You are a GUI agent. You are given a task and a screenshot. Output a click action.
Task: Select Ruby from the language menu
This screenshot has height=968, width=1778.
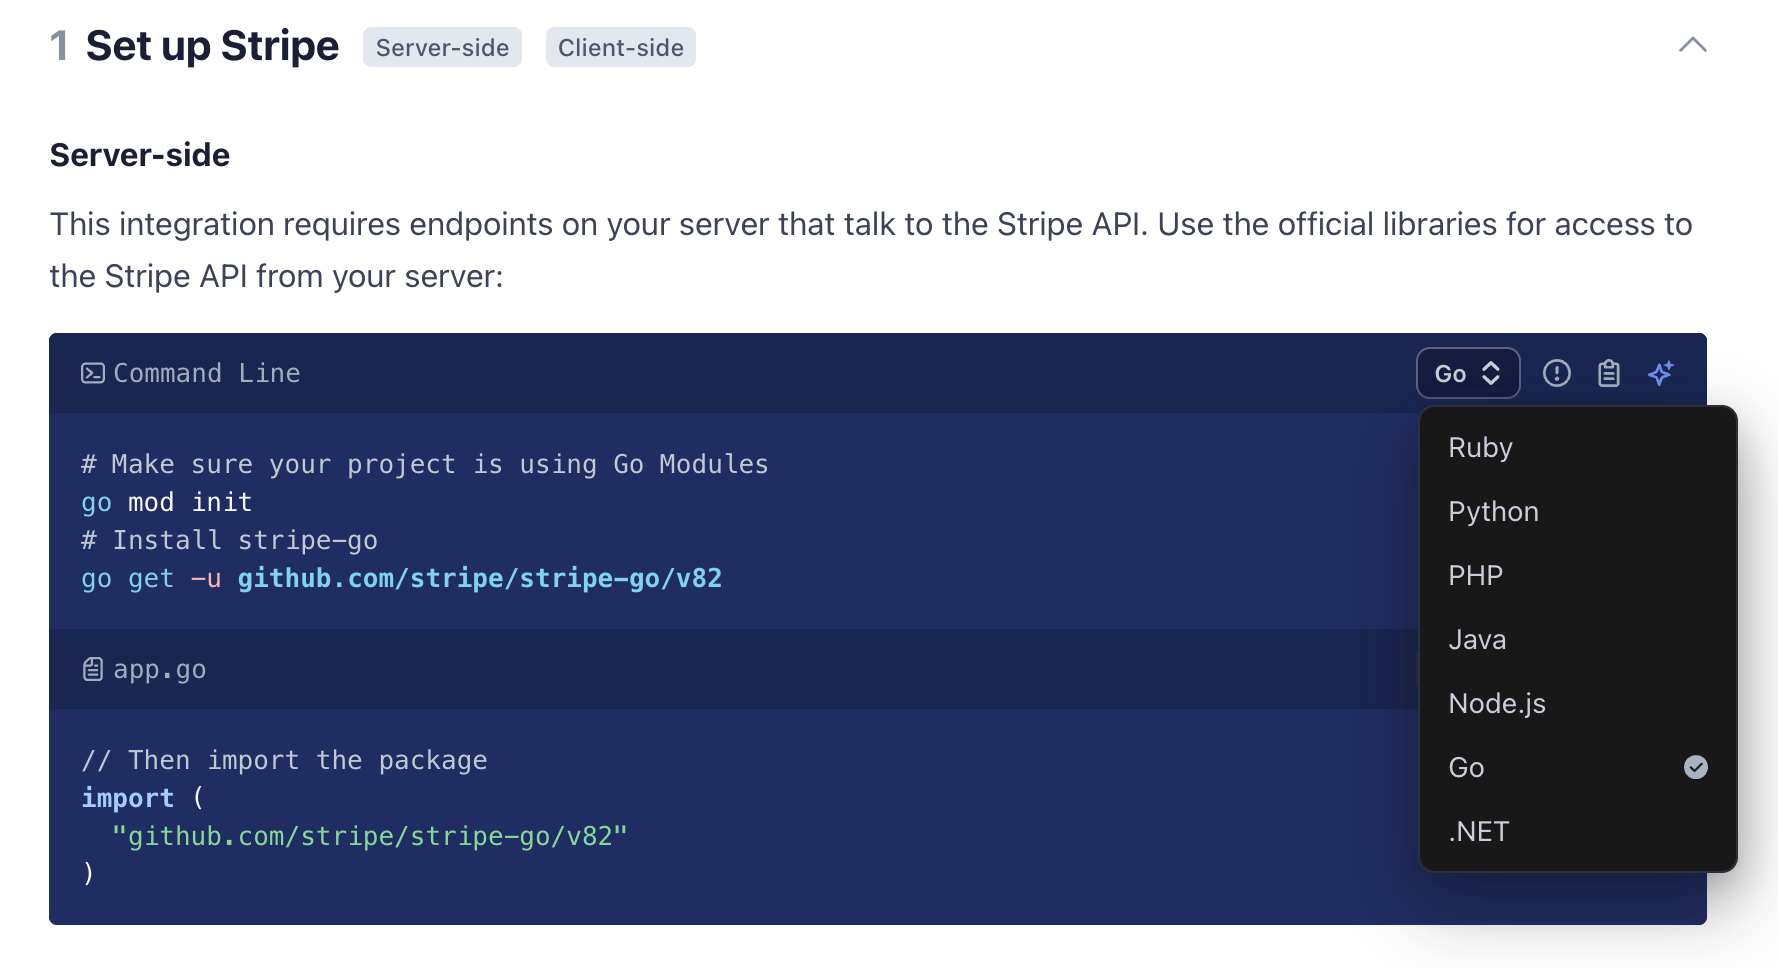point(1480,447)
